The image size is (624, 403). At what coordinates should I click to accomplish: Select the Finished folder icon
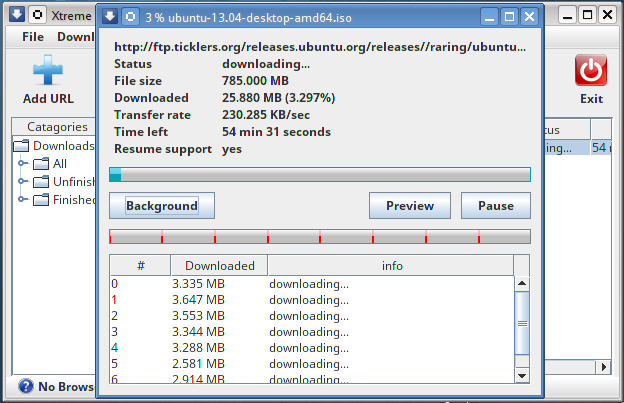(x=41, y=200)
